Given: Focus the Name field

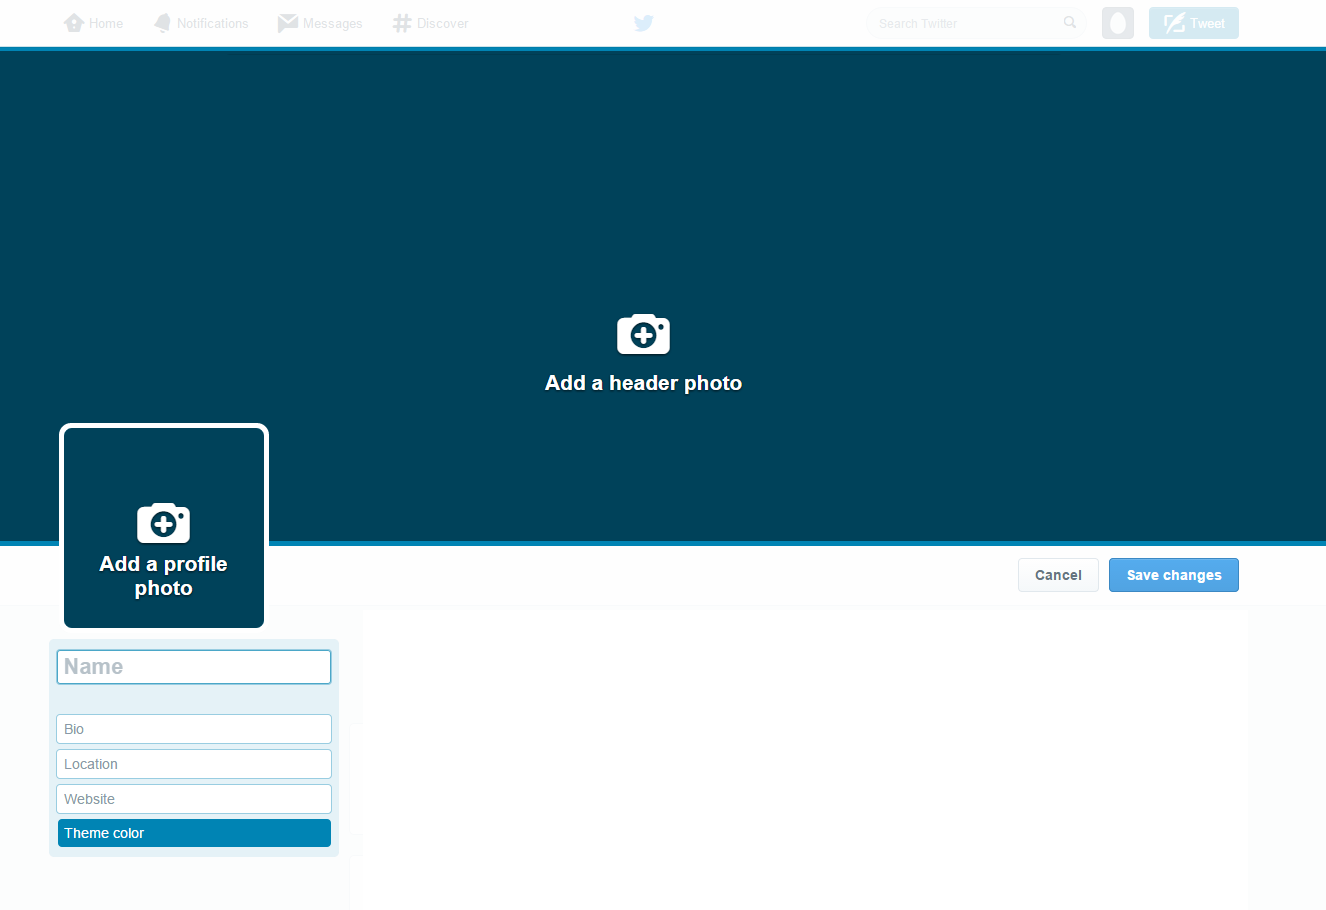Looking at the screenshot, I should [194, 667].
